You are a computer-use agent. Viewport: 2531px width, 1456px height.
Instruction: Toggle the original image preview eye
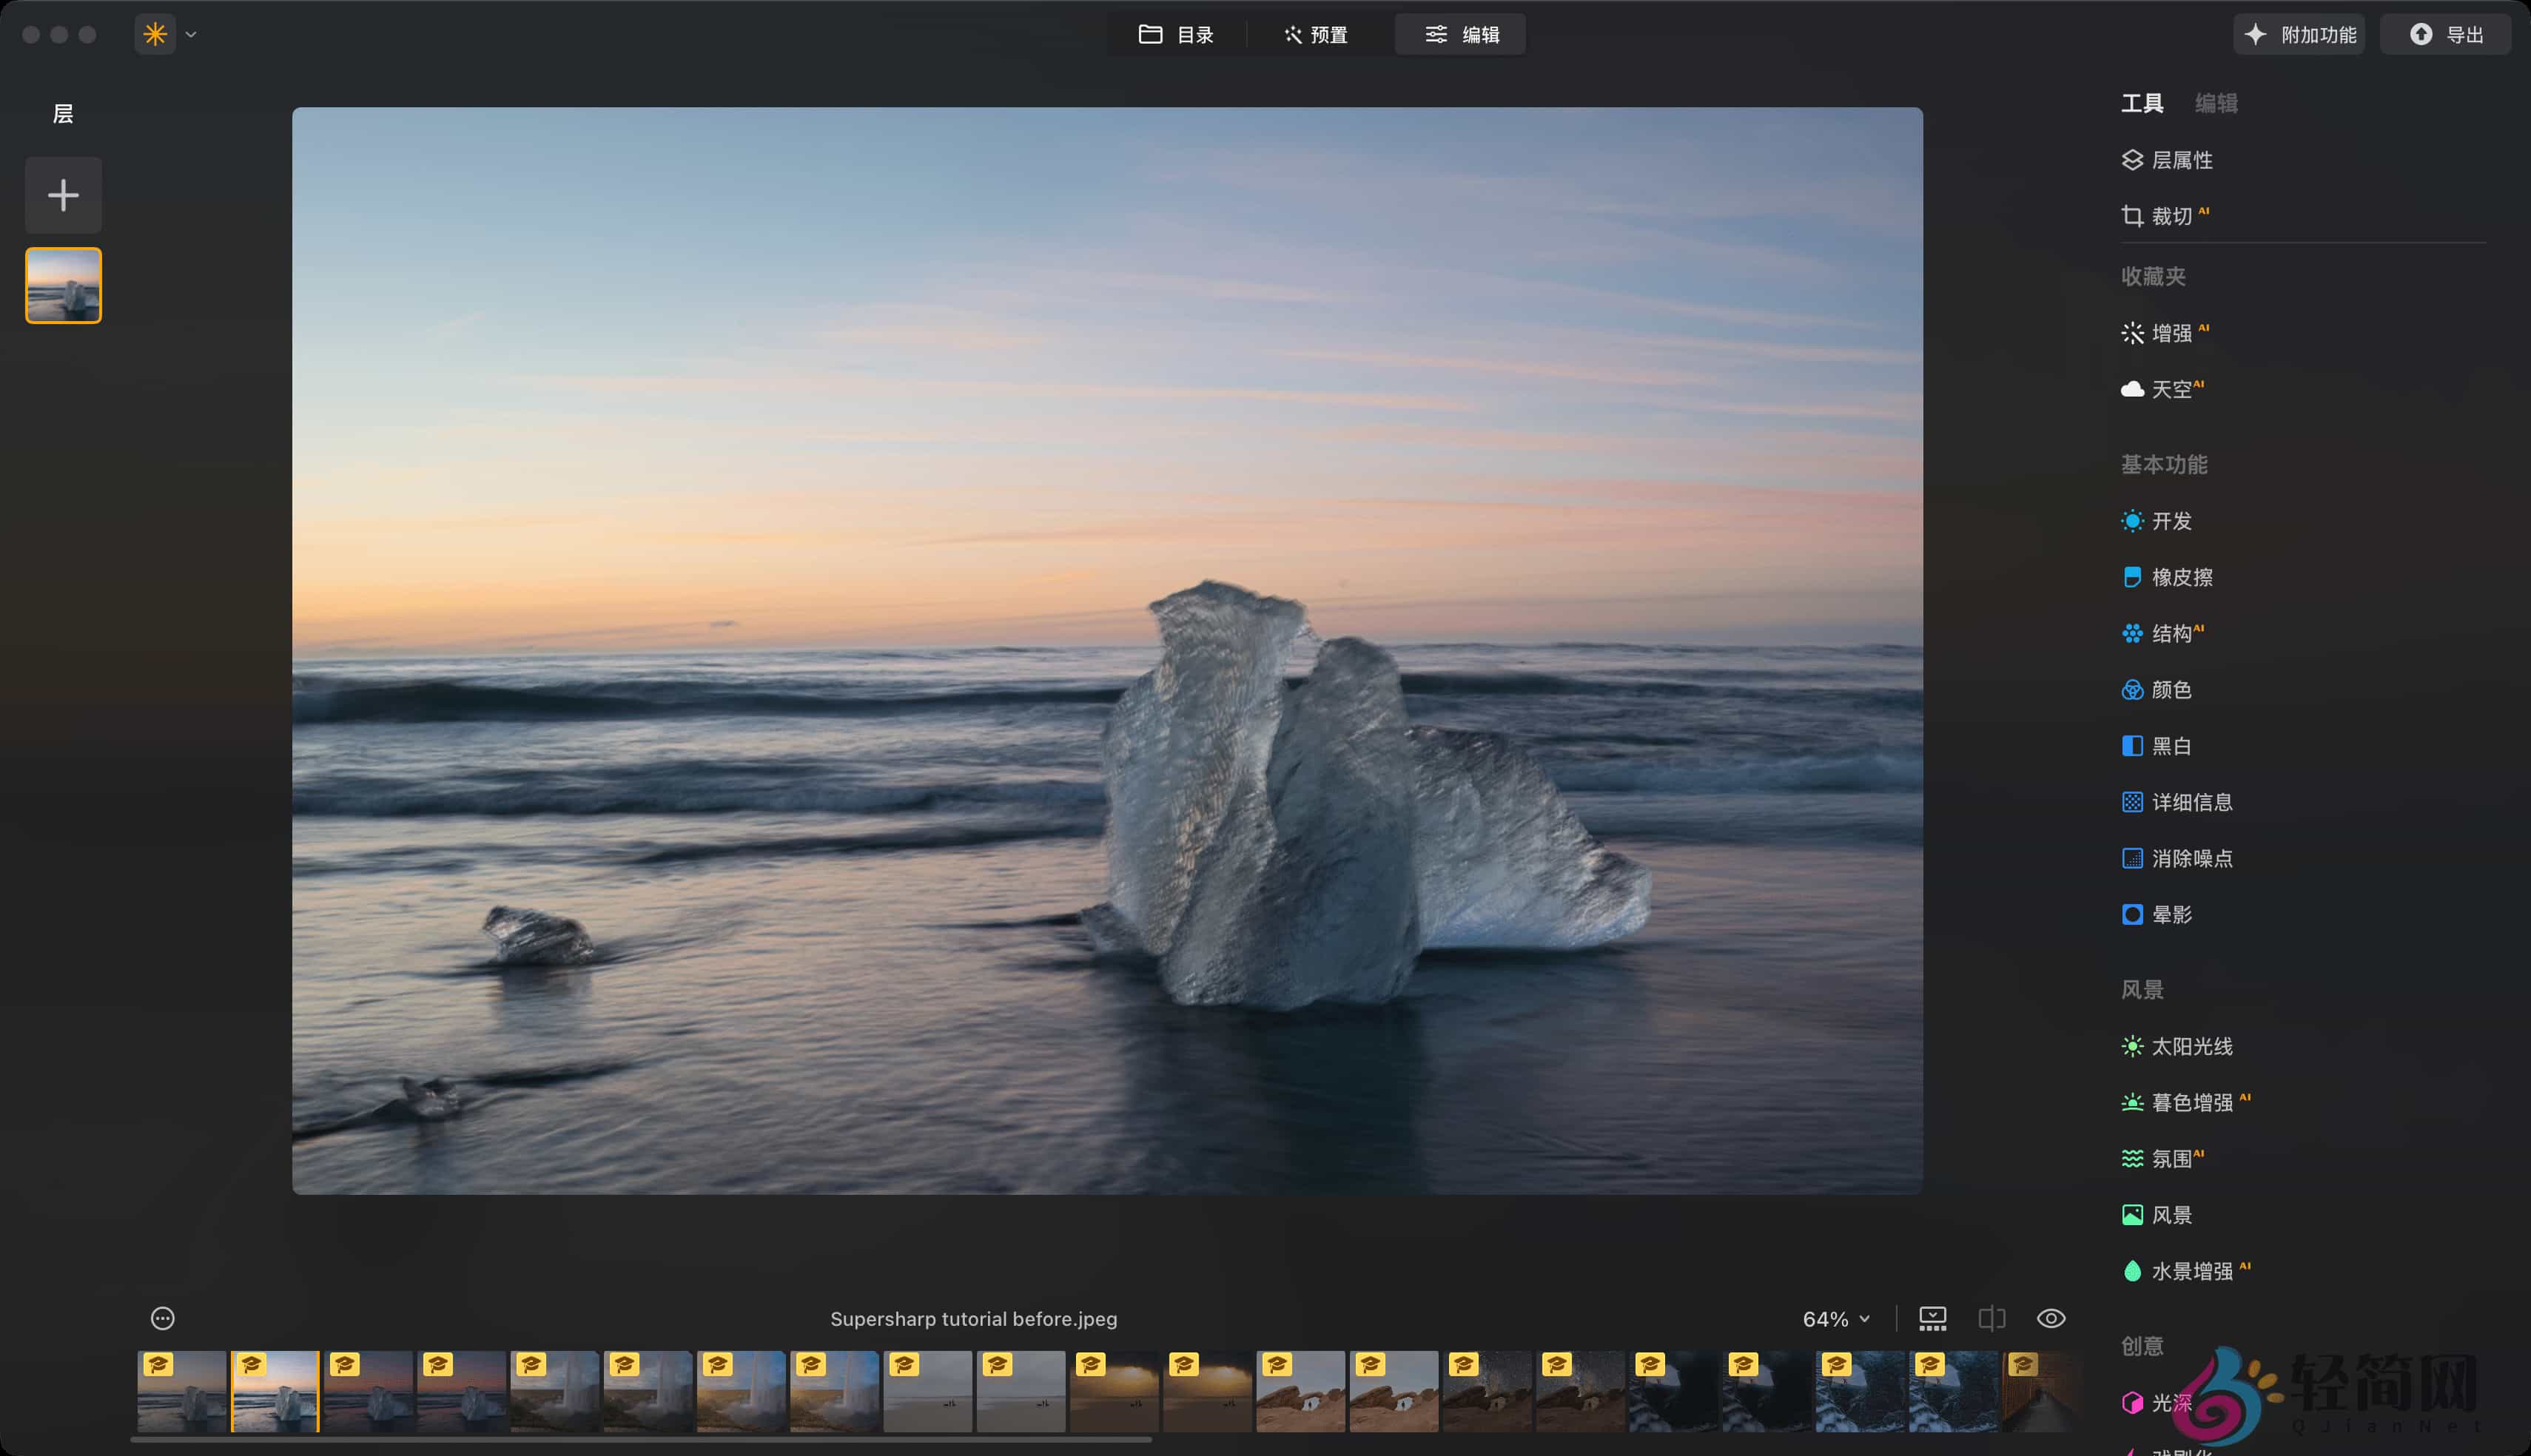point(2050,1318)
